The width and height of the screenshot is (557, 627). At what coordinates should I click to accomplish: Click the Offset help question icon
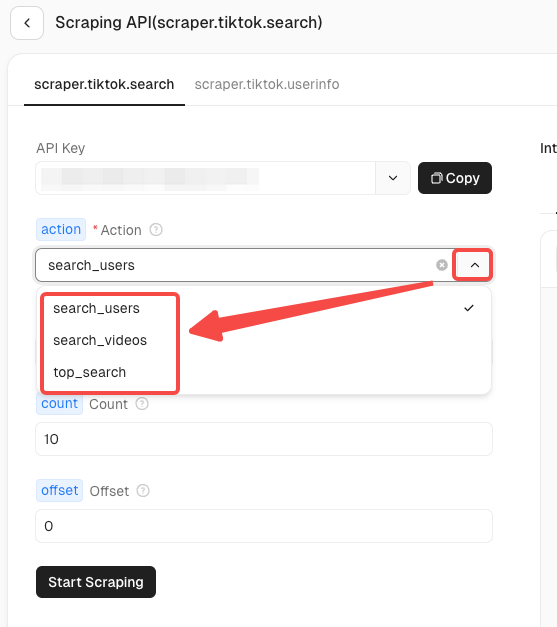[x=143, y=491]
